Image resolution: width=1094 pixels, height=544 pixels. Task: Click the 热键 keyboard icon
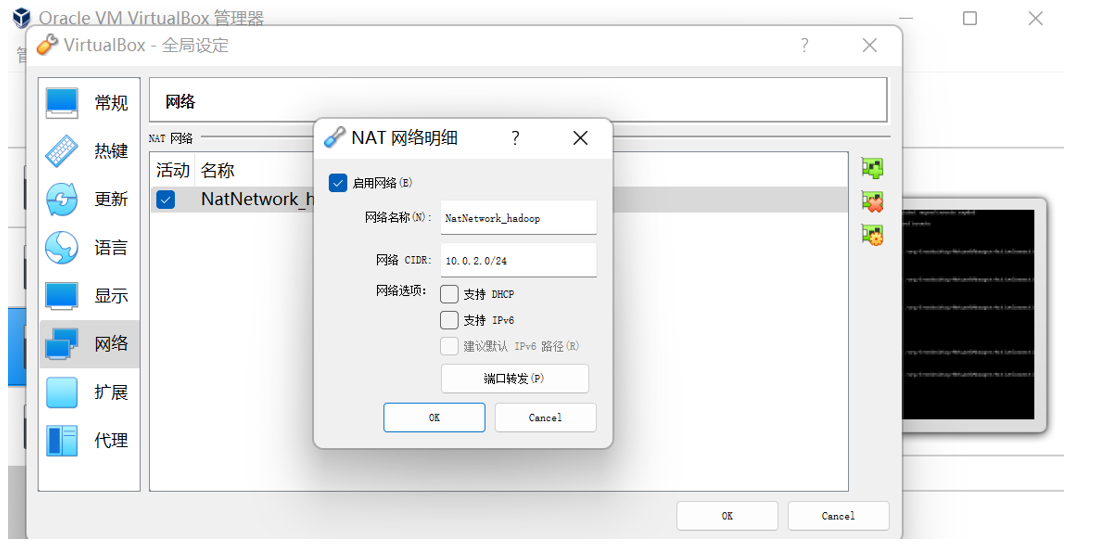coord(62,151)
